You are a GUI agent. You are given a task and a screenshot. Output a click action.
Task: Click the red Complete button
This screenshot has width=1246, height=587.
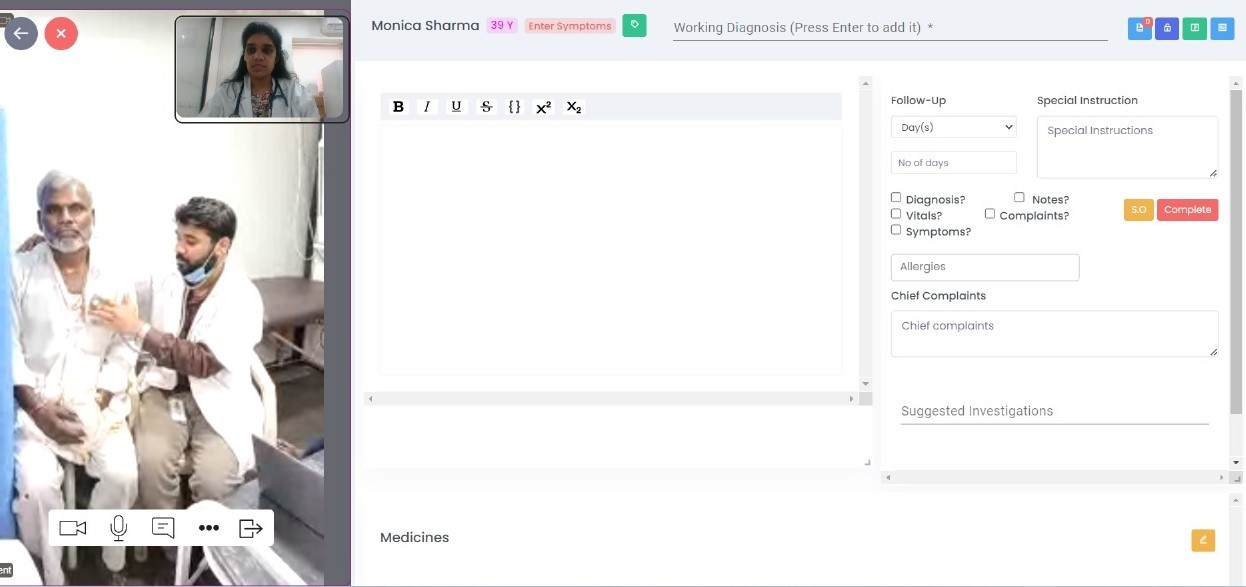[1187, 210]
